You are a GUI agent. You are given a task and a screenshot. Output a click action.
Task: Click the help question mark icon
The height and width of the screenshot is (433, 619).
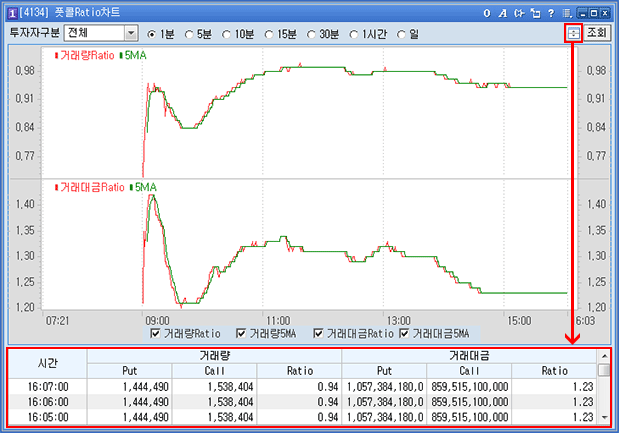pyautogui.click(x=551, y=13)
